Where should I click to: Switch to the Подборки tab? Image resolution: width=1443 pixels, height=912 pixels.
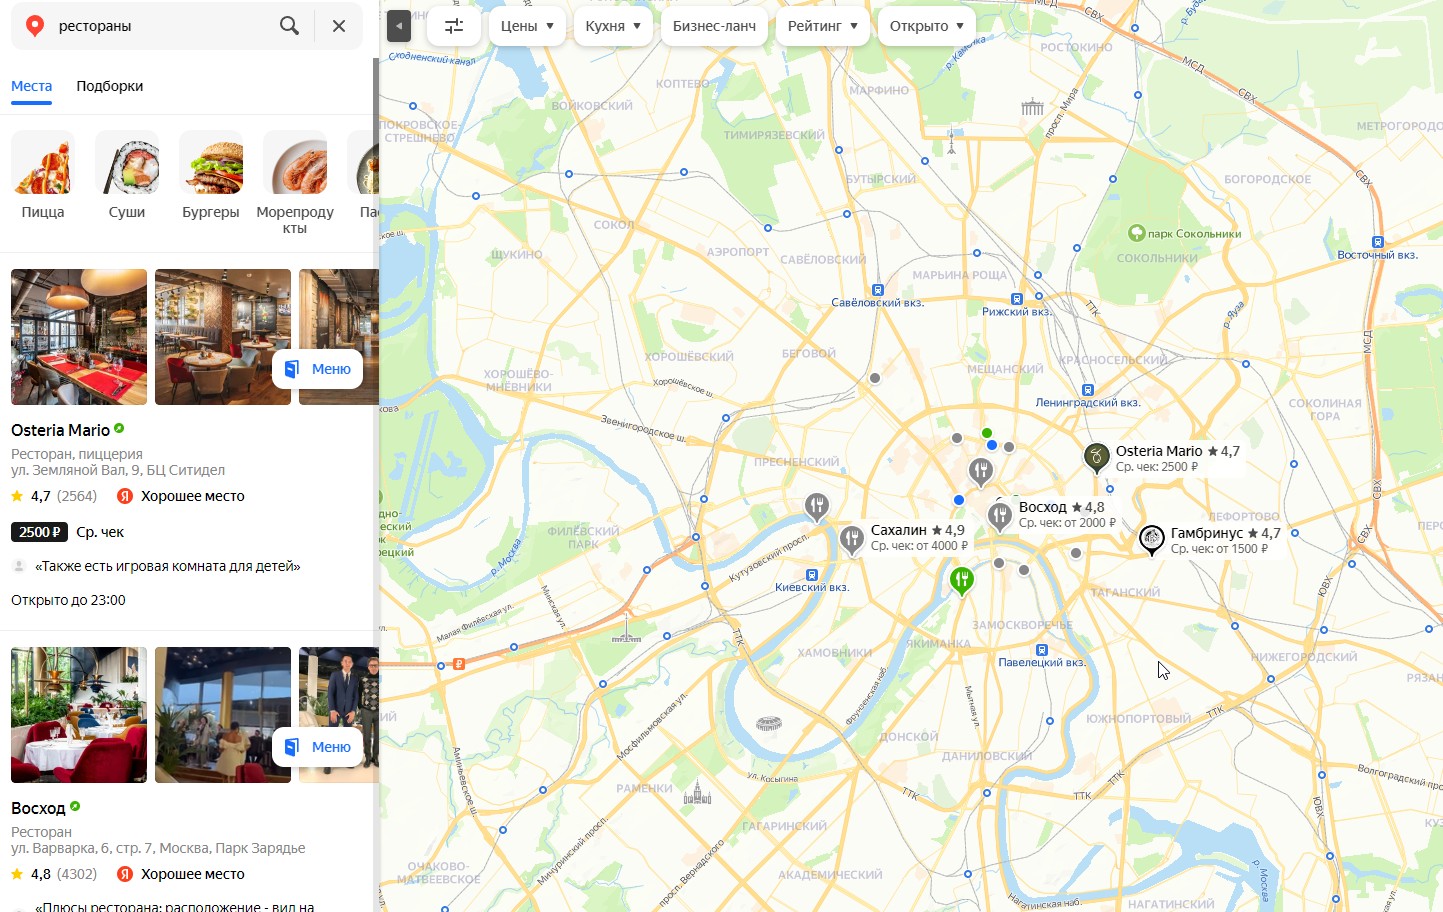[x=109, y=86]
